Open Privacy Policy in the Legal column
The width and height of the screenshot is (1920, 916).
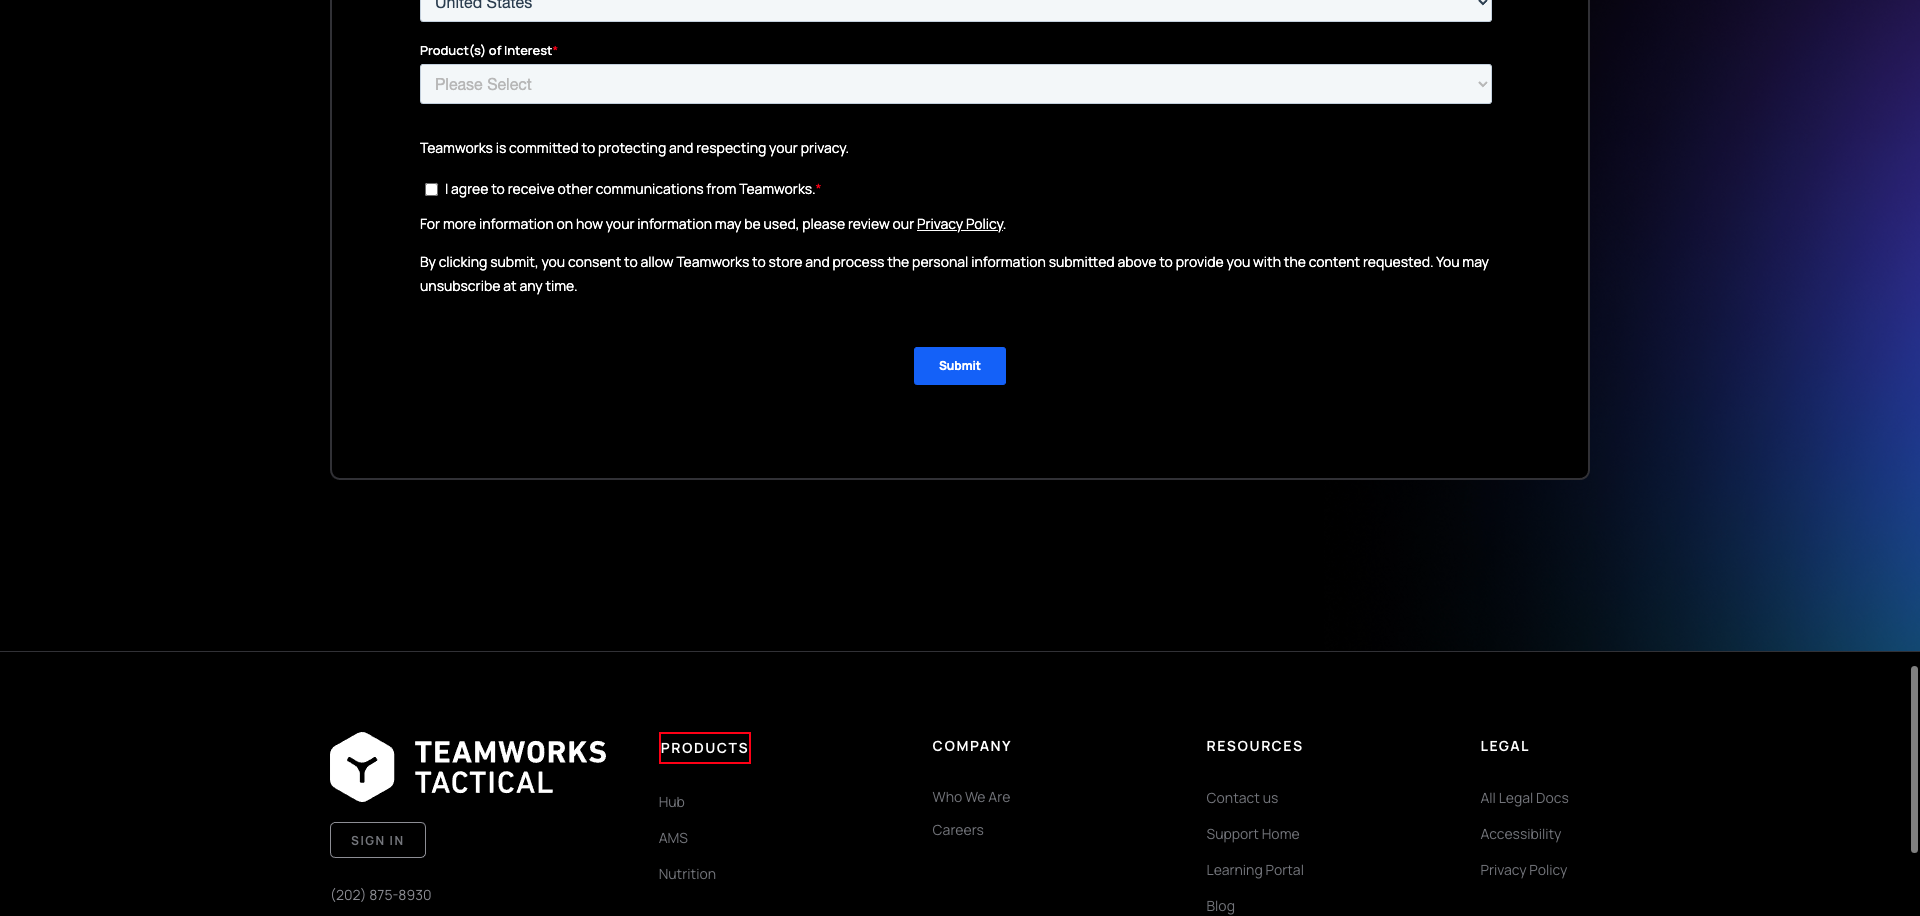(x=1523, y=869)
